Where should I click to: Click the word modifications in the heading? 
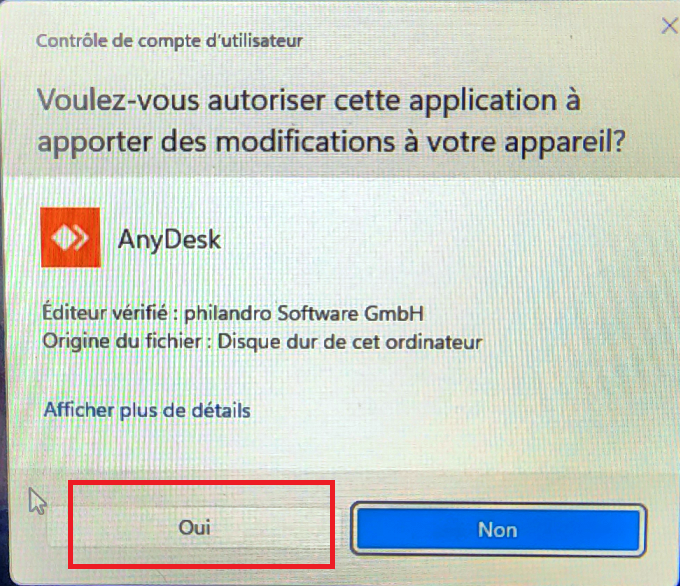[305, 142]
